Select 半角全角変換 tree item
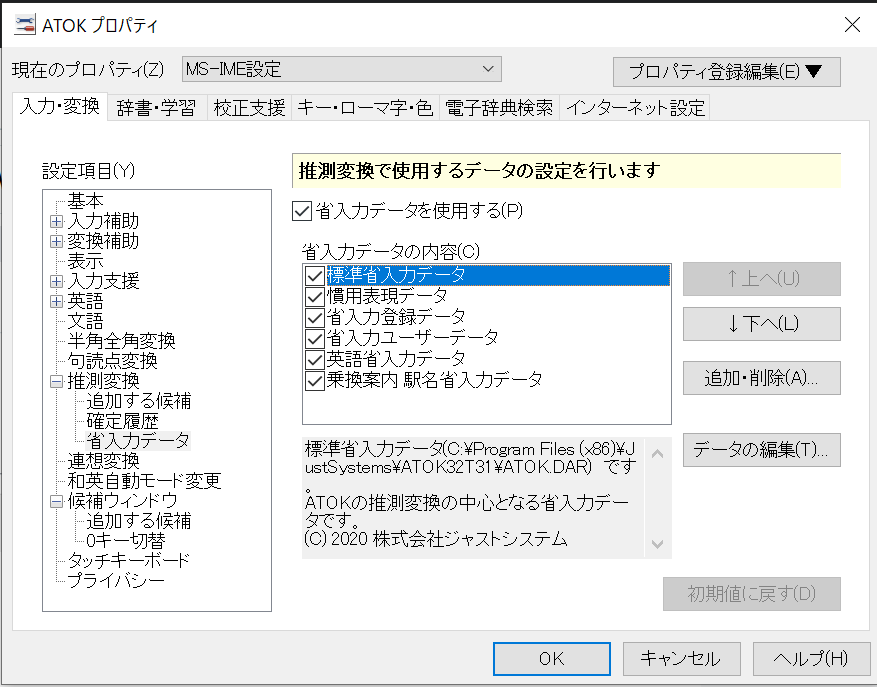The width and height of the screenshot is (877, 687). pos(121,341)
